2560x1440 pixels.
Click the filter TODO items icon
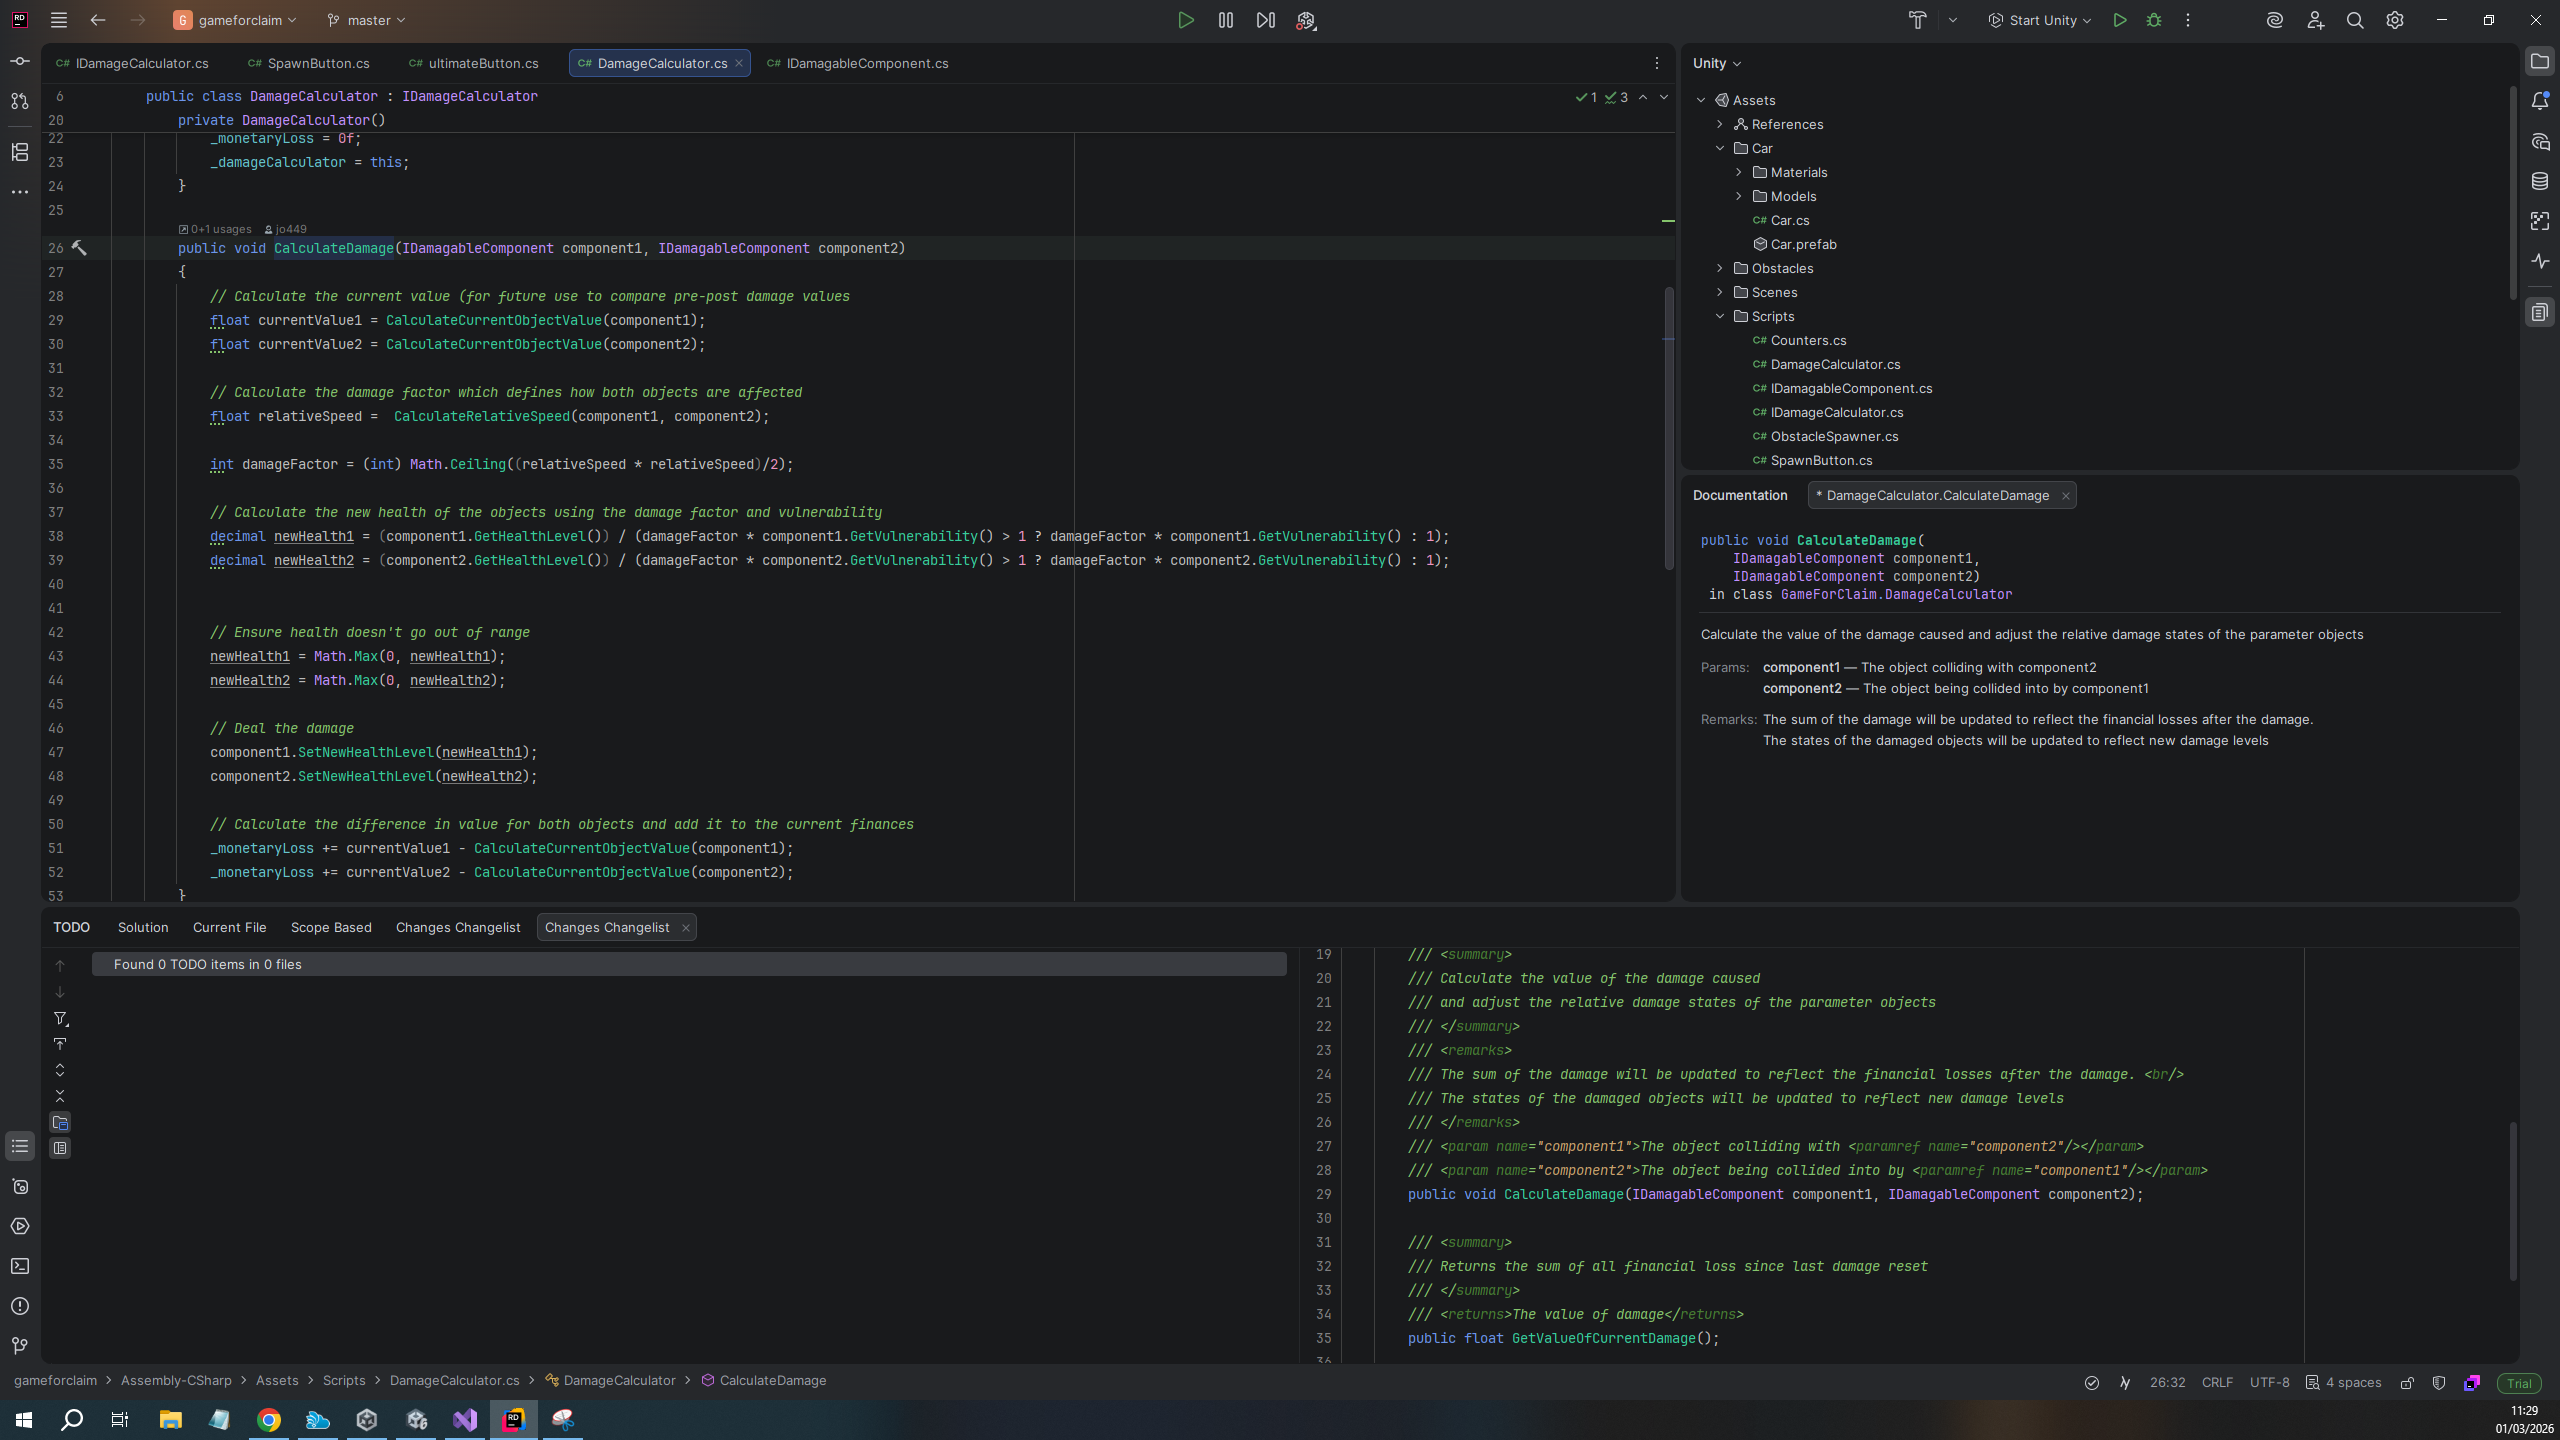[60, 1019]
